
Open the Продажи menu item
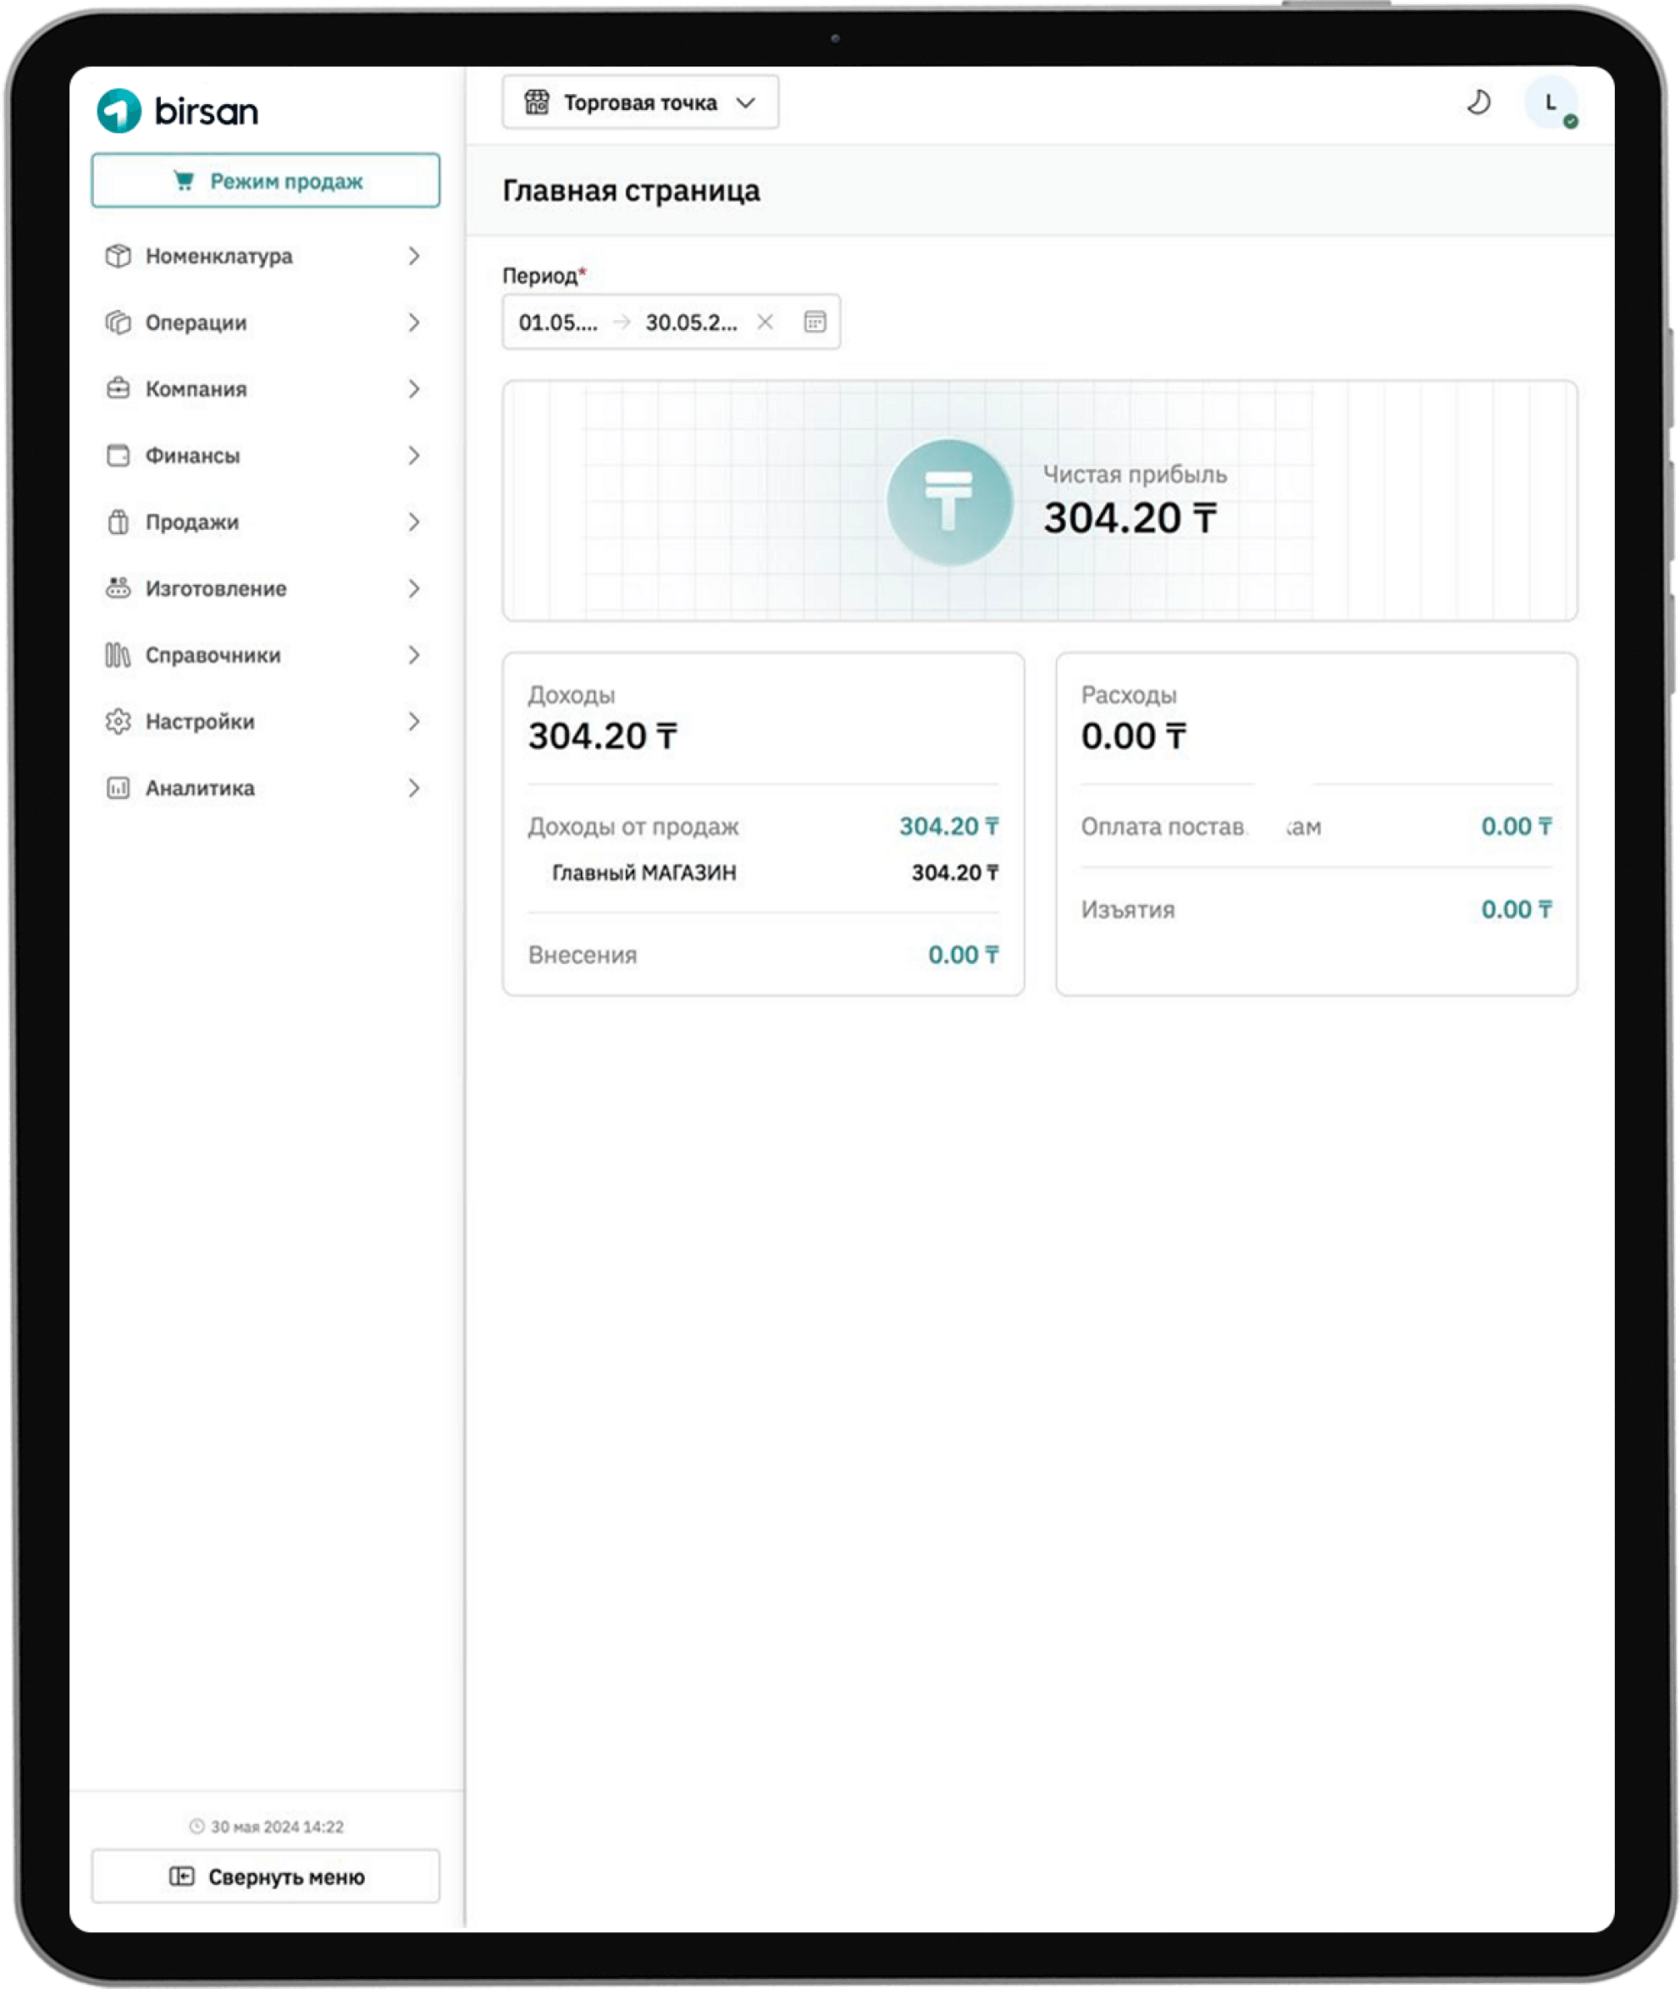[x=192, y=522]
